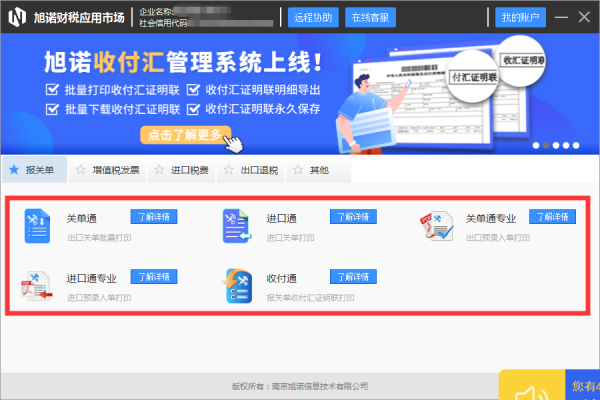Select the fifth banner carousel dot
Viewport: 600px width, 400px height.
click(576, 145)
